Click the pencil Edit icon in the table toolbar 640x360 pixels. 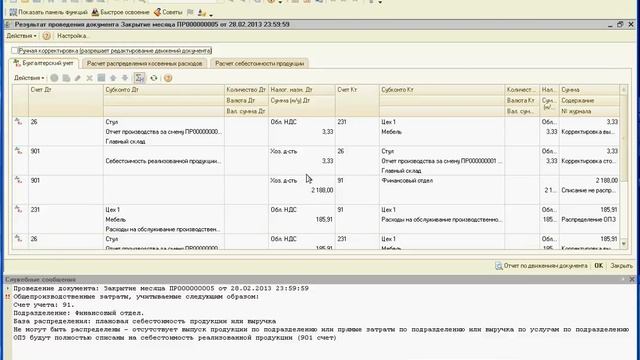point(78,78)
